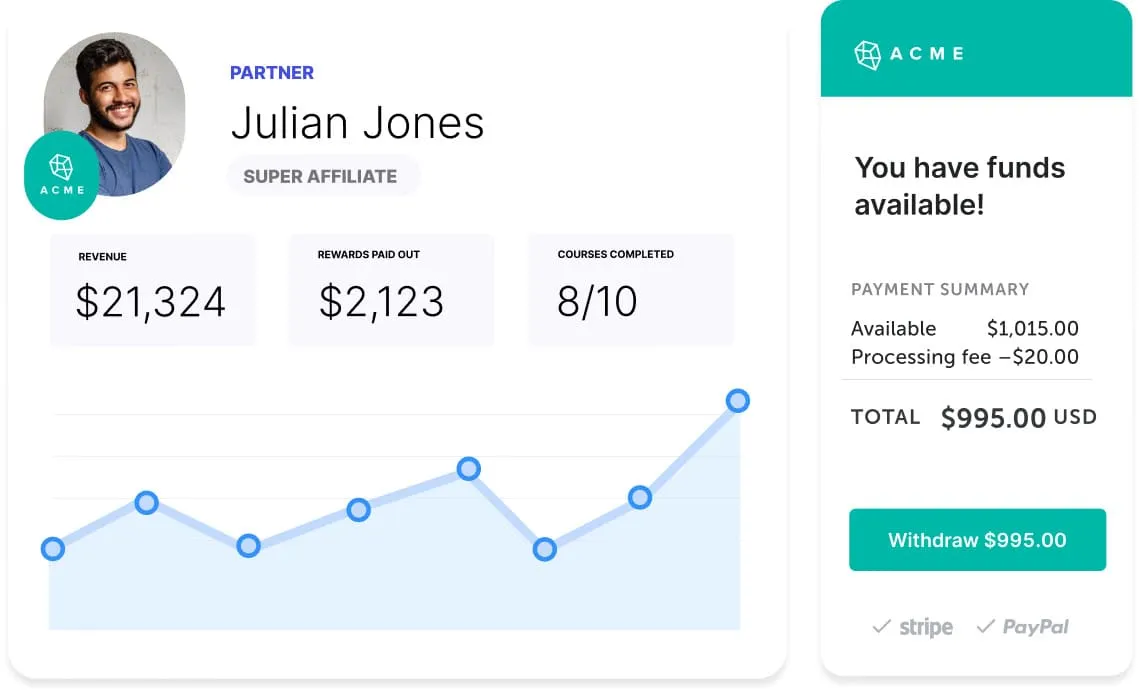
Task: Click the PARTNER label link
Action: [272, 73]
